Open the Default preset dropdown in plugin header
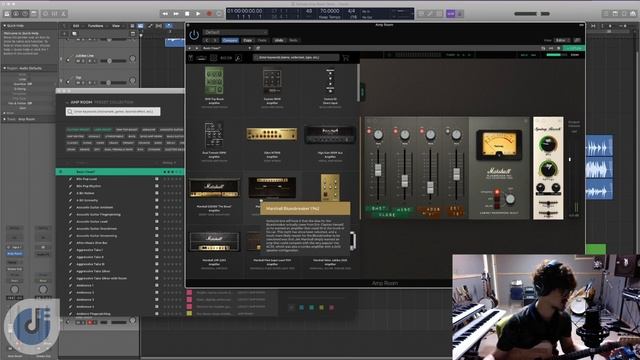This screenshot has width=640, height=360. pyautogui.click(x=236, y=32)
